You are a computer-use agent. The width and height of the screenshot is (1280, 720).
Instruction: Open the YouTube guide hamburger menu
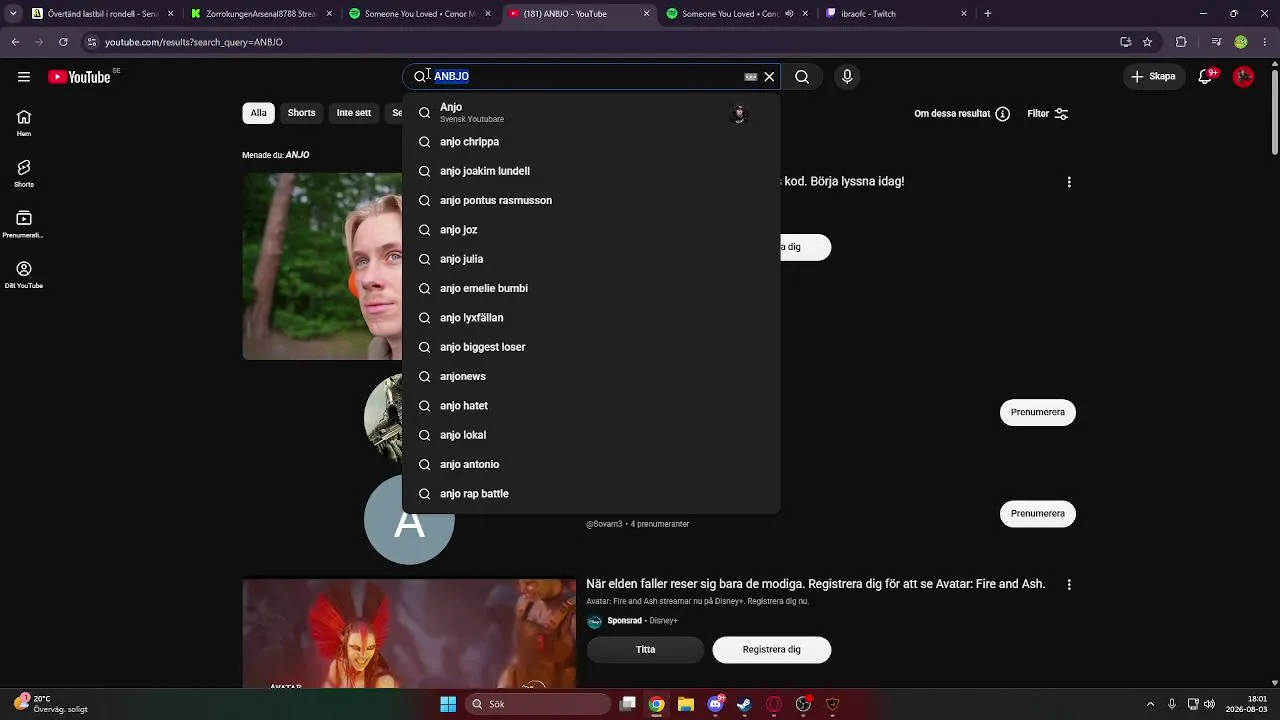23,77
